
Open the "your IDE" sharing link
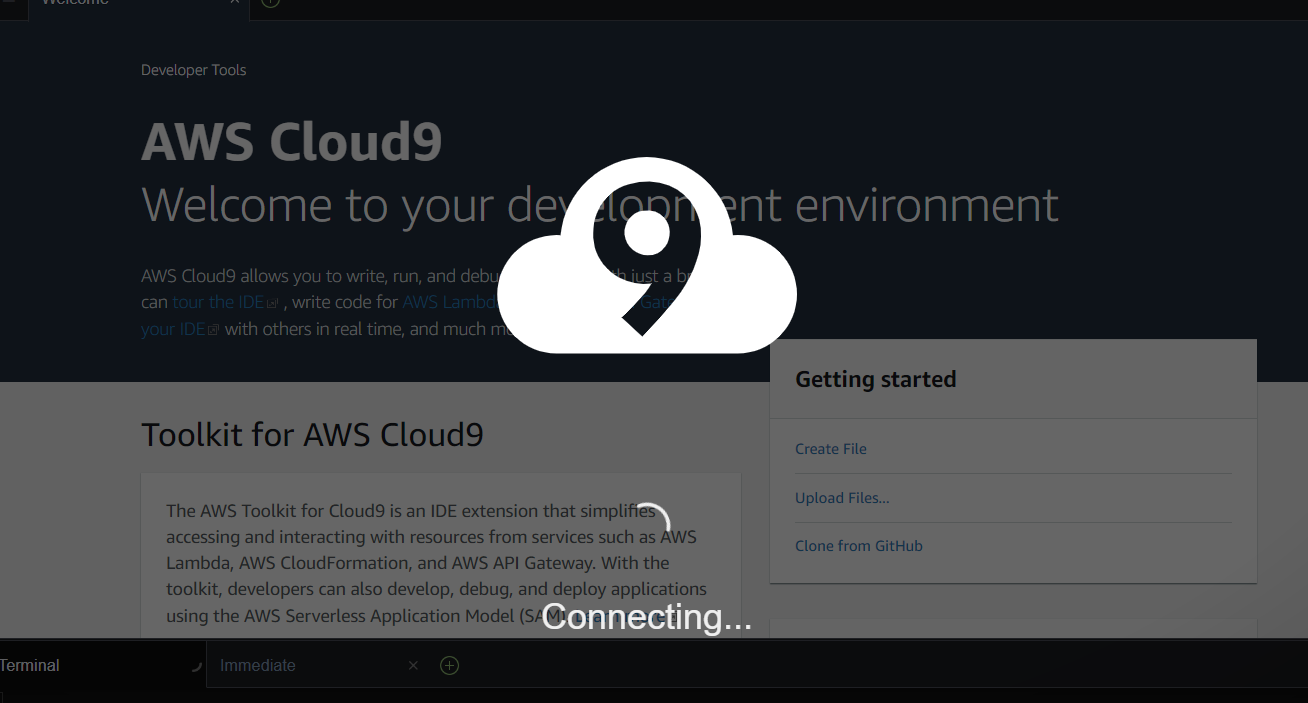[x=173, y=329]
